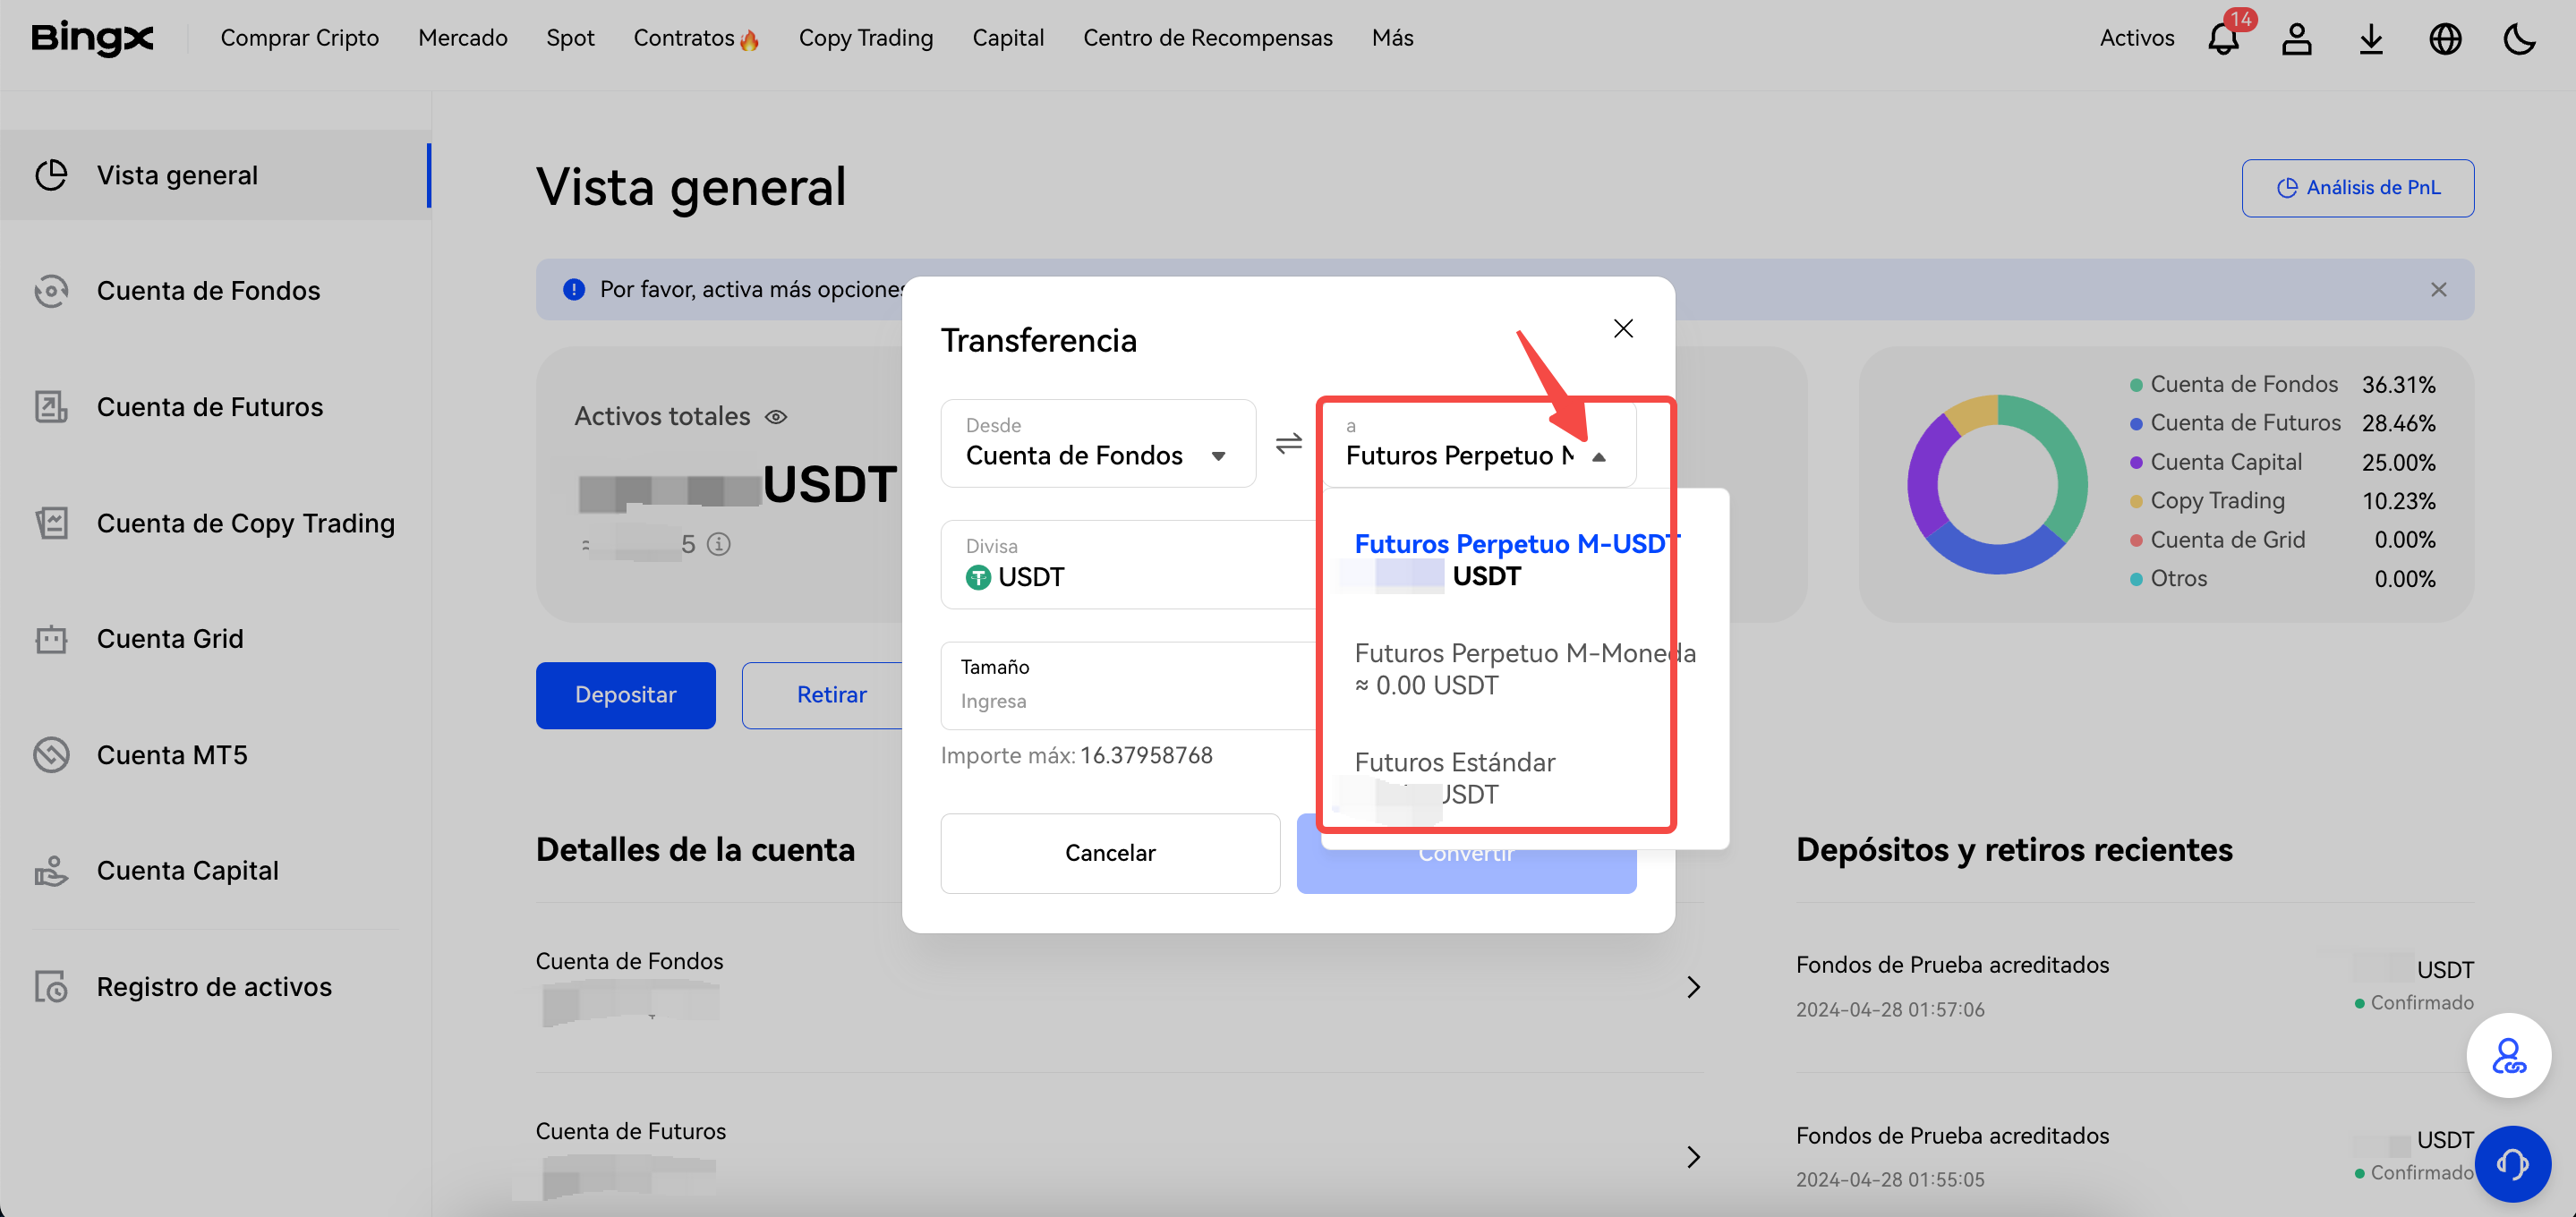
Task: Click the Depositar button
Action: point(626,695)
